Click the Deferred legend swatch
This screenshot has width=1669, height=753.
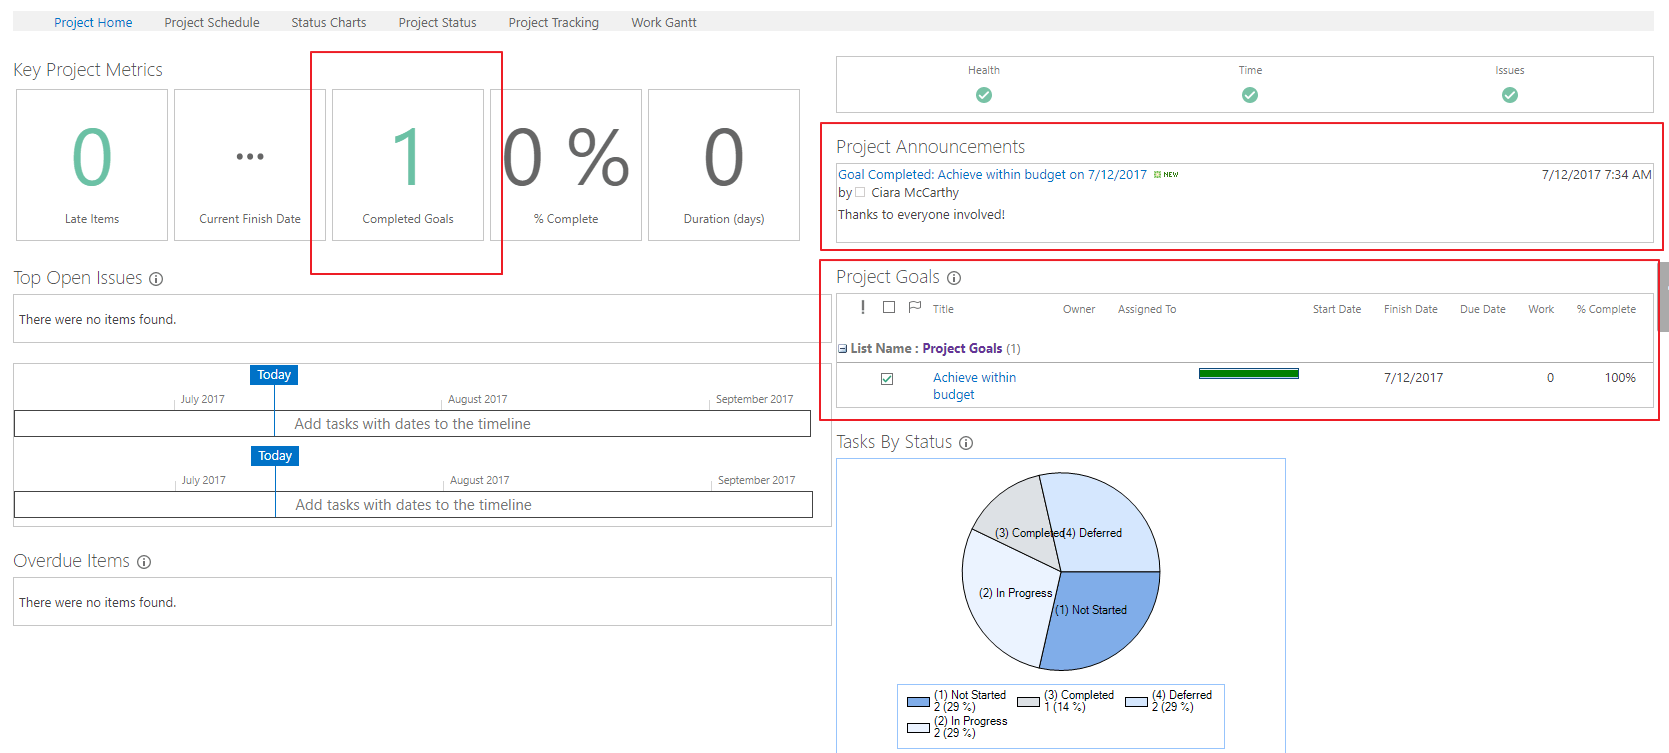pos(1136,702)
